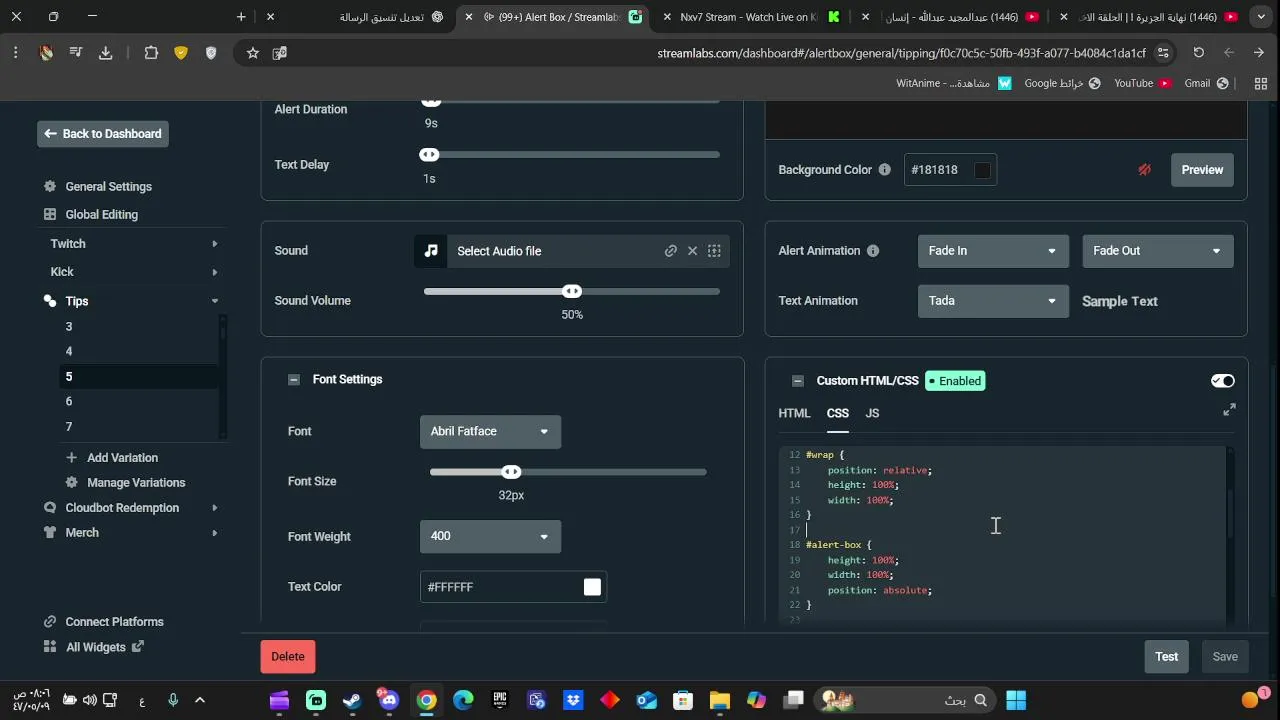This screenshot has width=1280, height=720.
Task: Click Add Variation plus icon
Action: point(71,458)
